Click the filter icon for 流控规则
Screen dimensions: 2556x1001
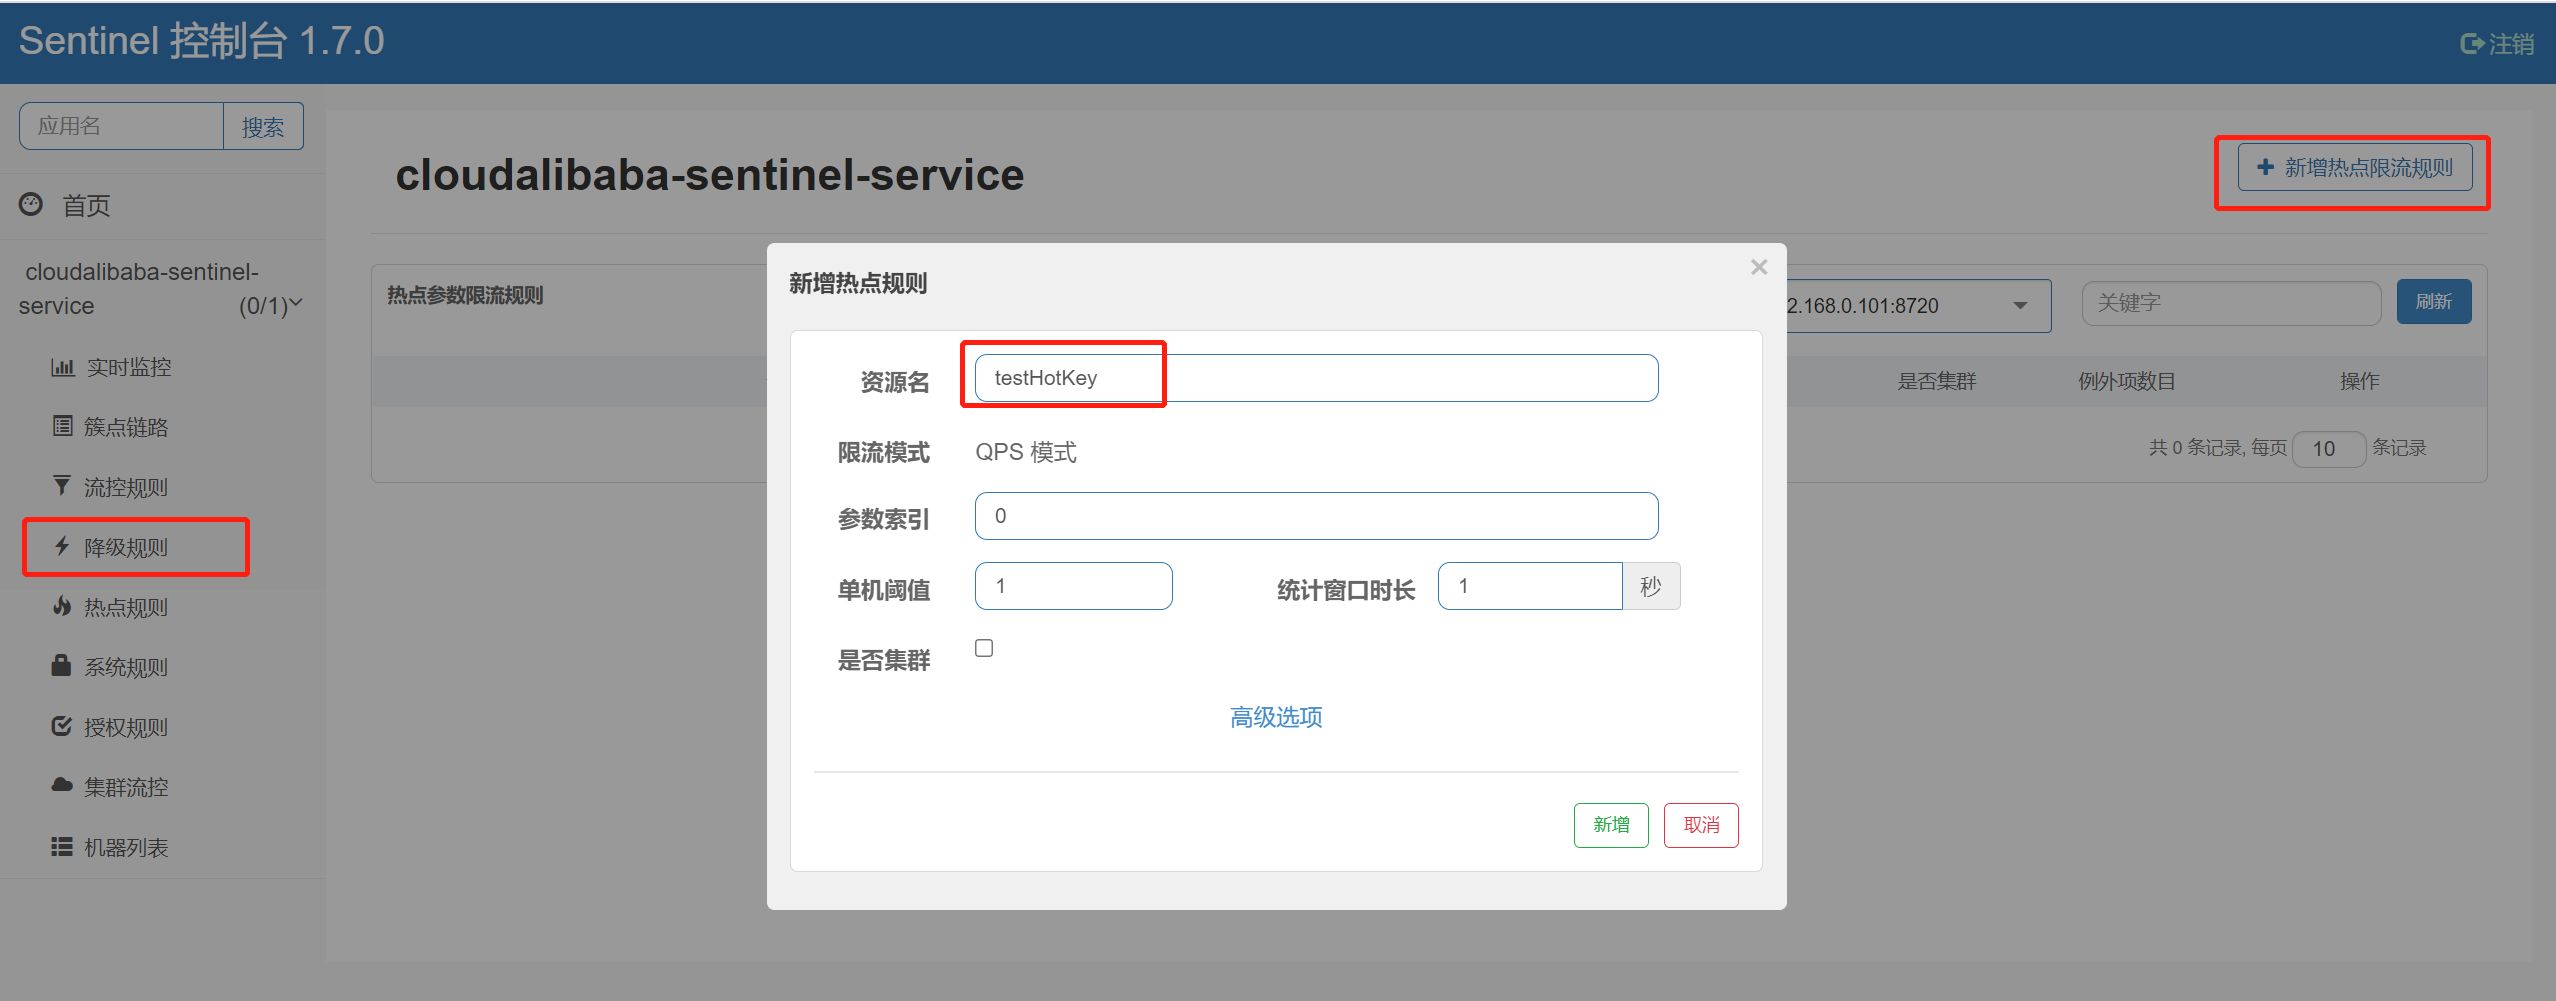click(x=62, y=486)
